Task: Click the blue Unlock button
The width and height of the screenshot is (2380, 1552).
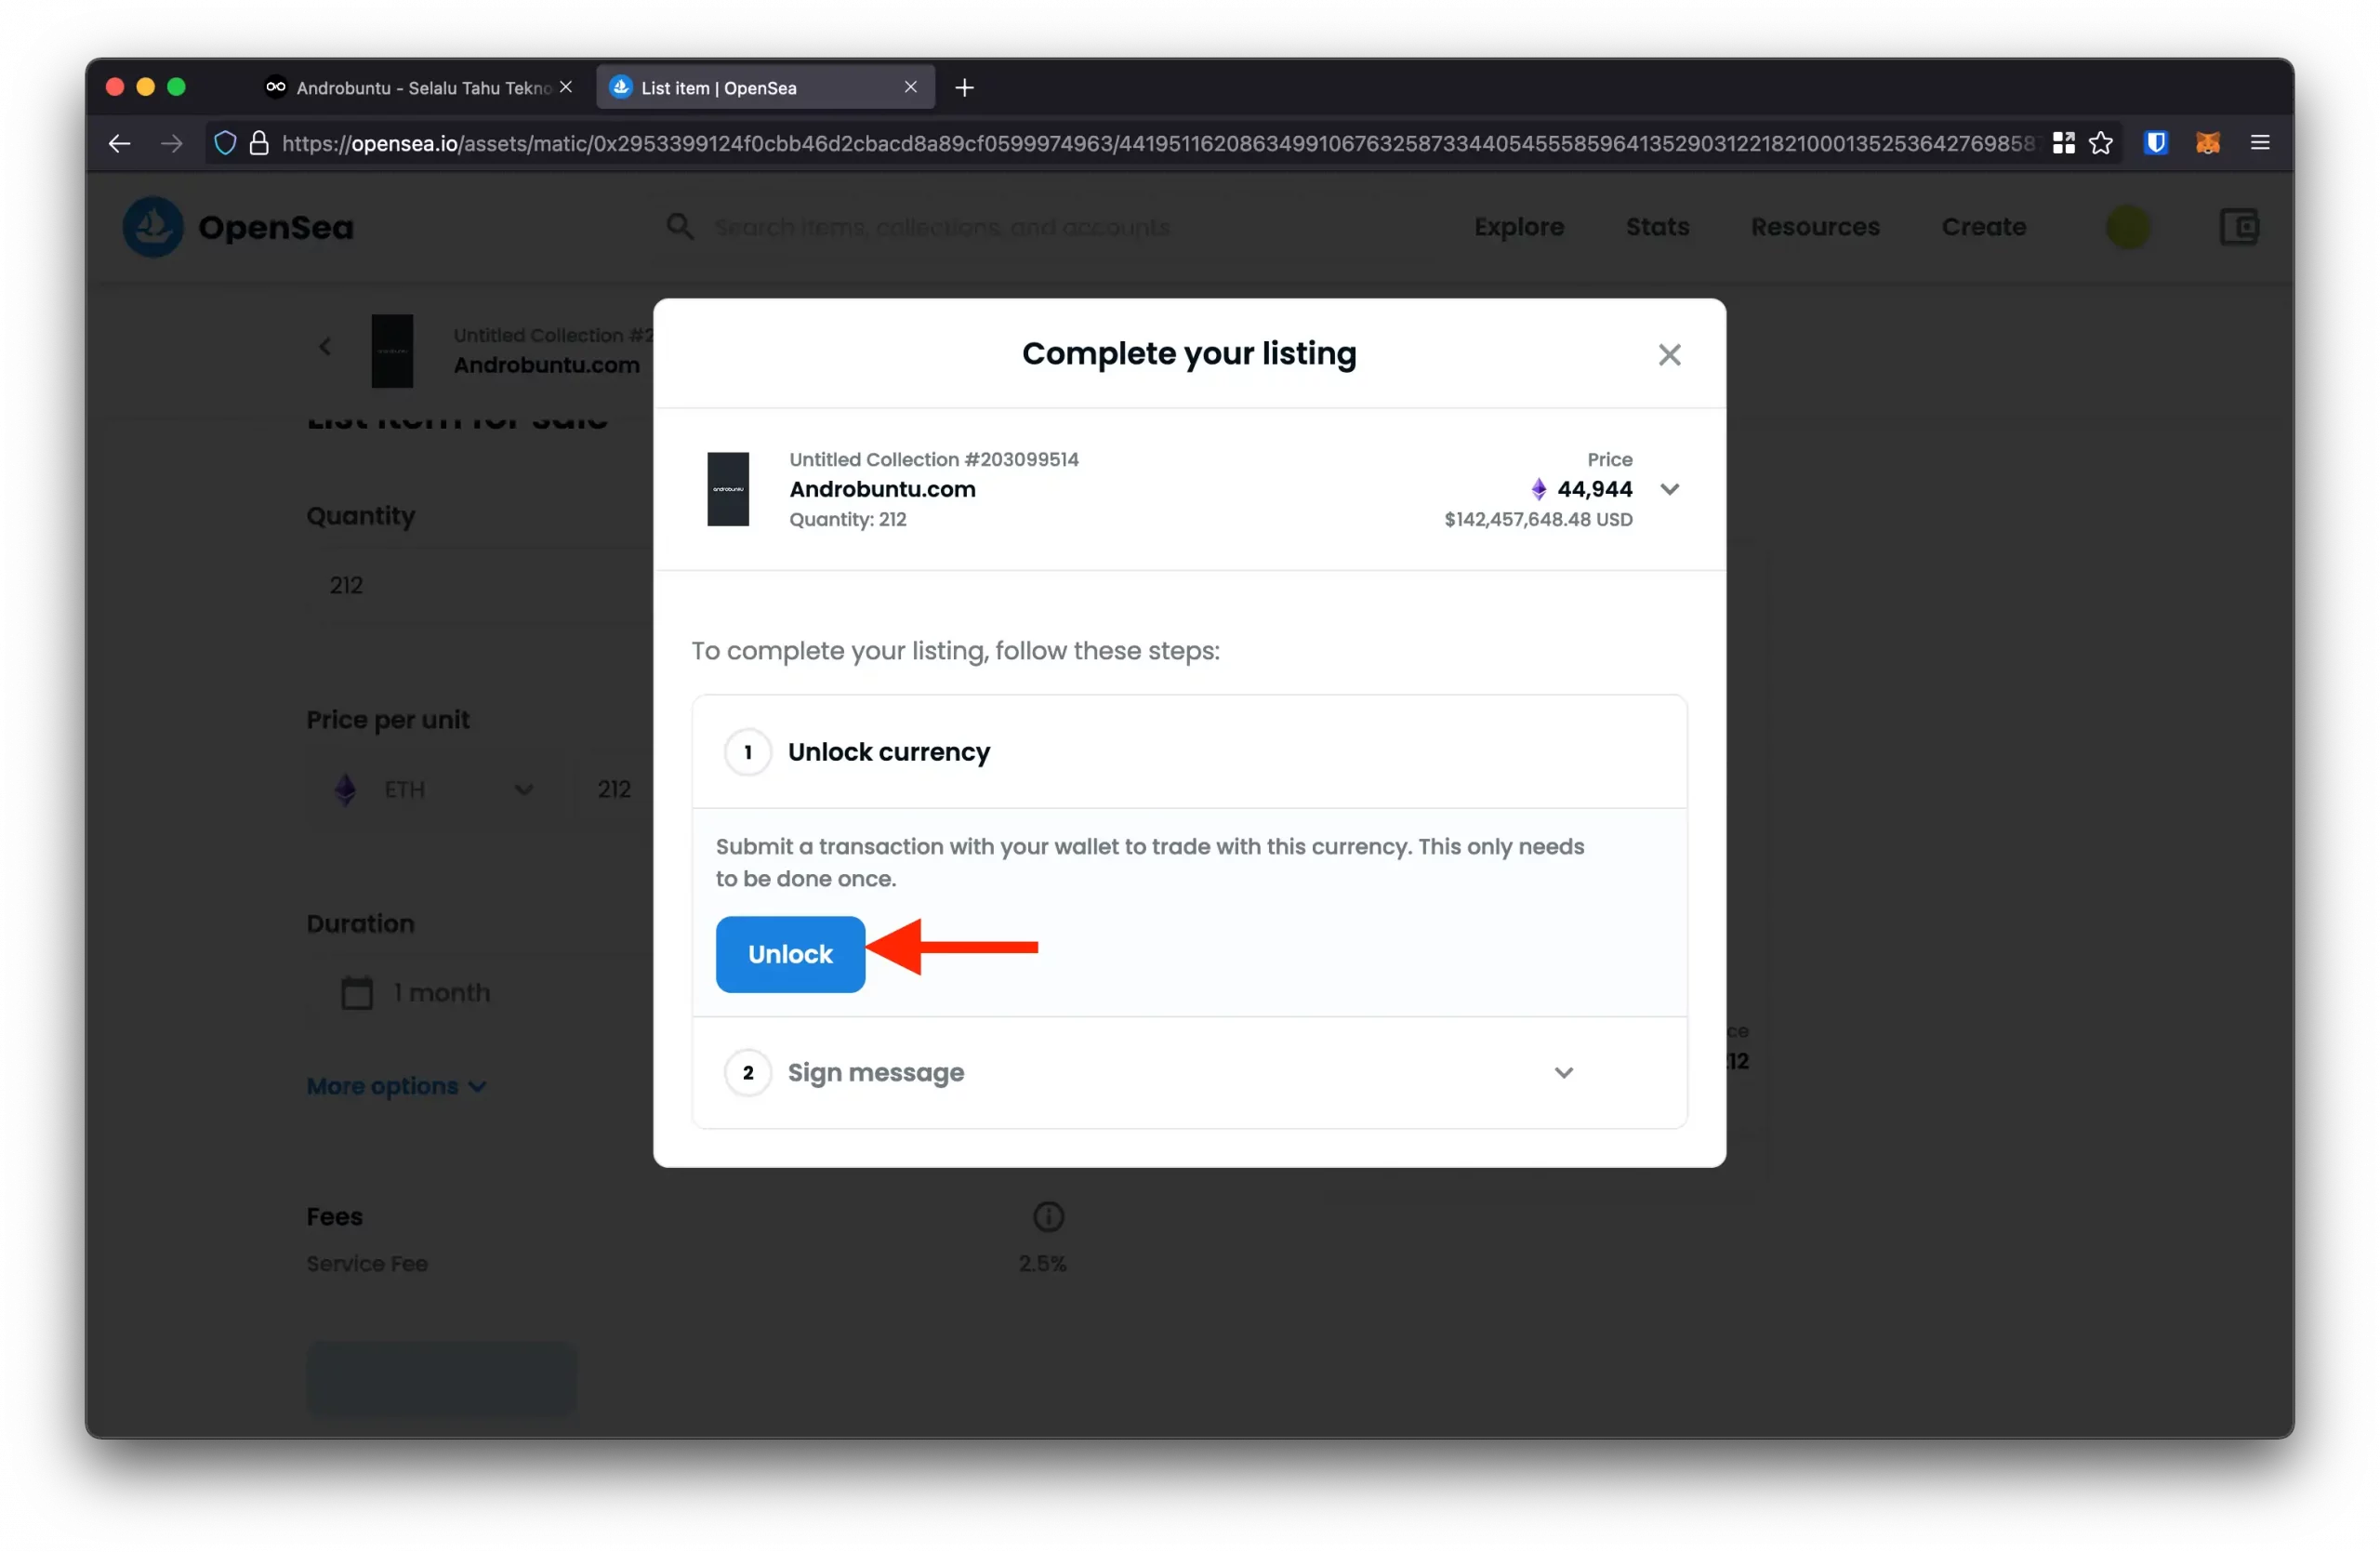Action: tap(790, 954)
